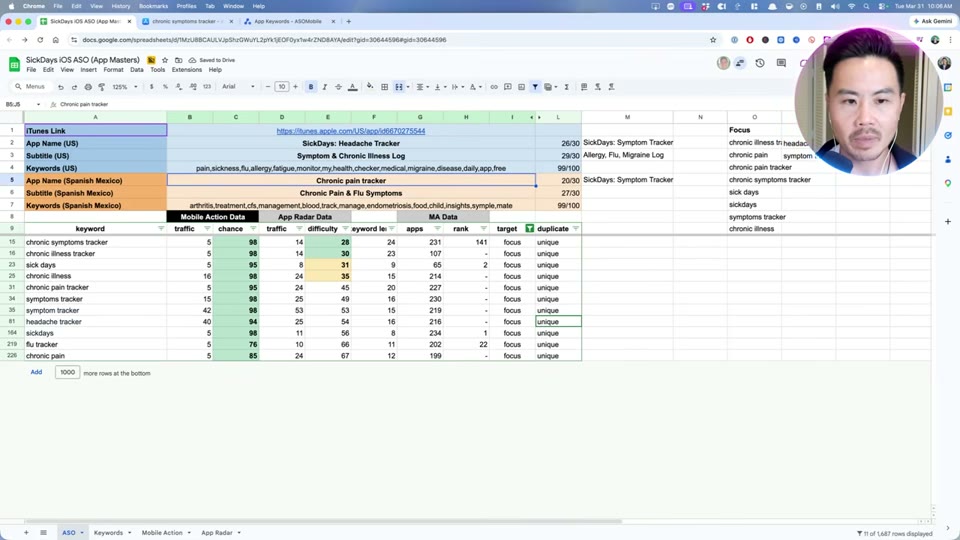The height and width of the screenshot is (540, 960).
Task: Insert a comment from toolbar
Action: pyautogui.click(x=508, y=87)
